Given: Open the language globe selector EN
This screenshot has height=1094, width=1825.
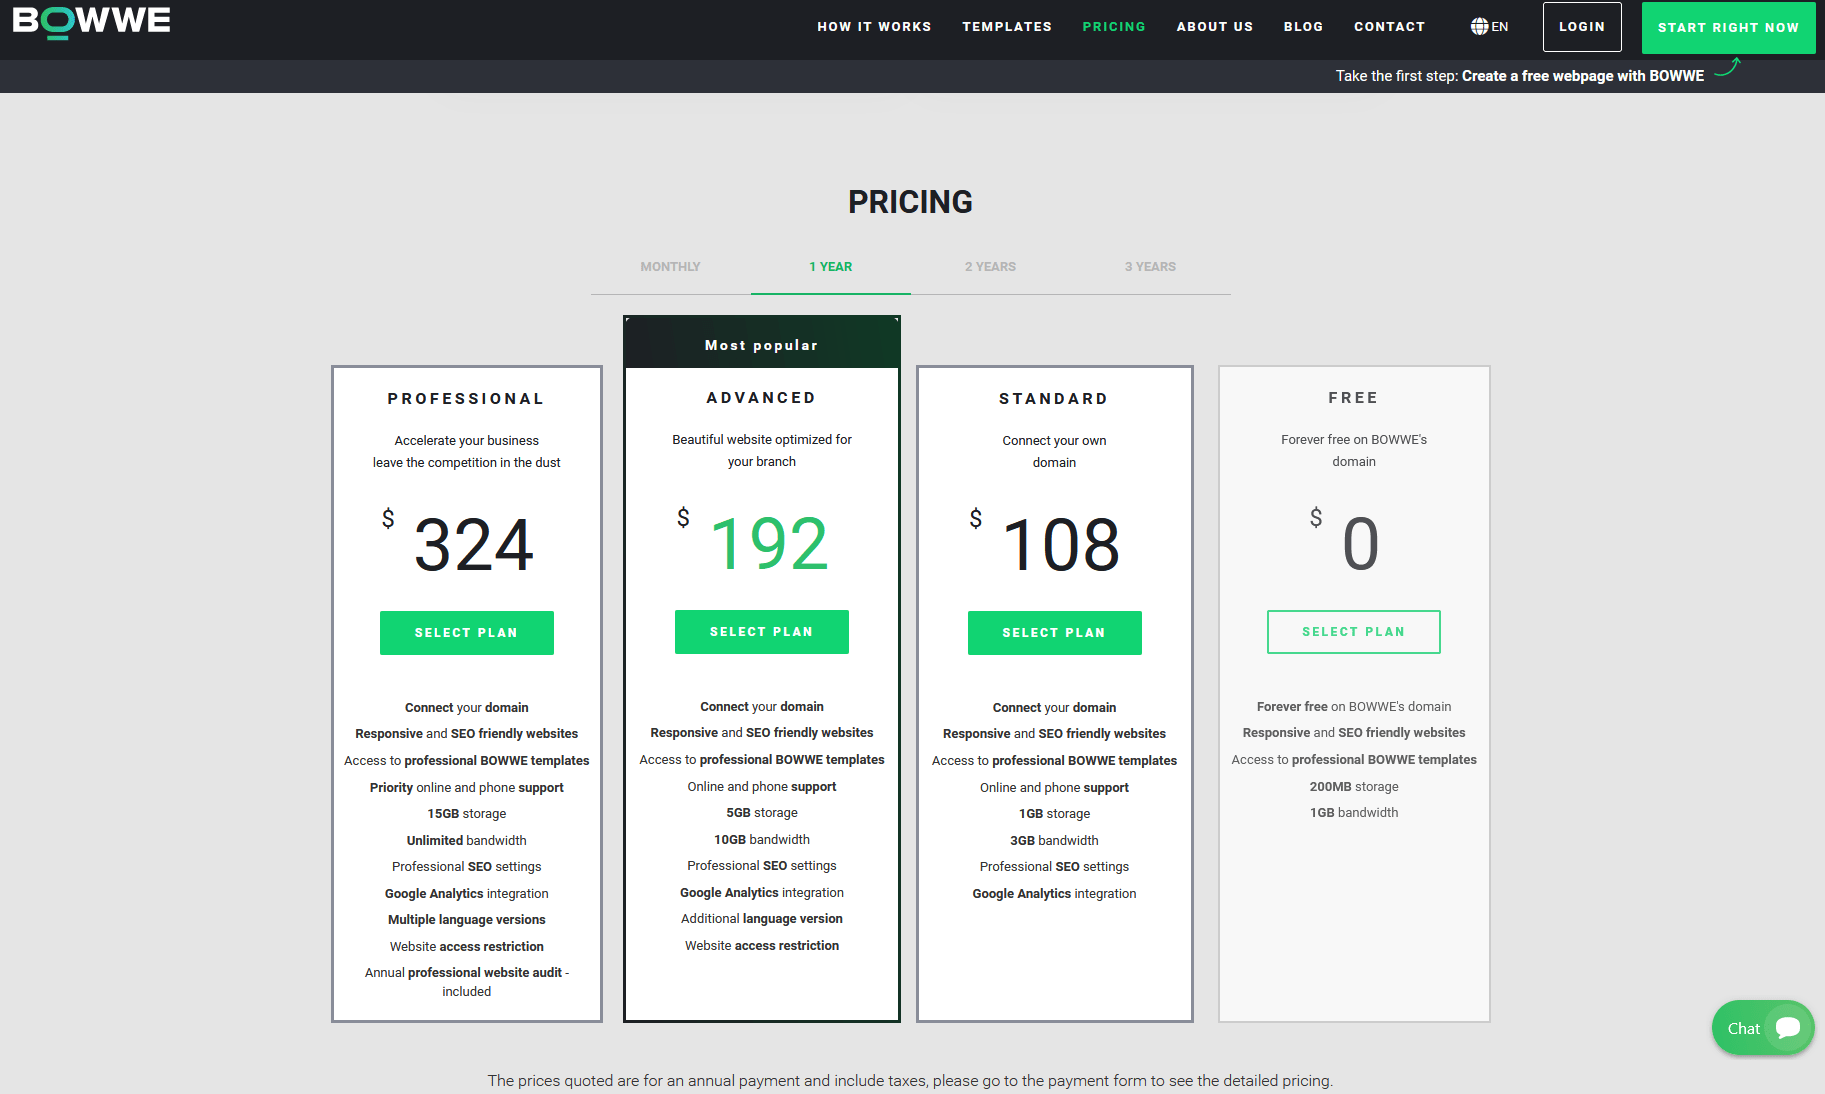Looking at the screenshot, I should pos(1489,27).
